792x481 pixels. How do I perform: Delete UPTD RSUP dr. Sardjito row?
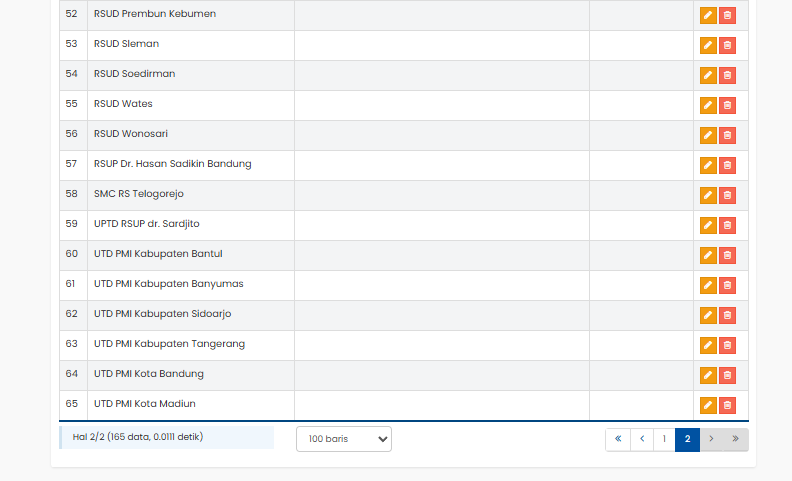(x=727, y=225)
